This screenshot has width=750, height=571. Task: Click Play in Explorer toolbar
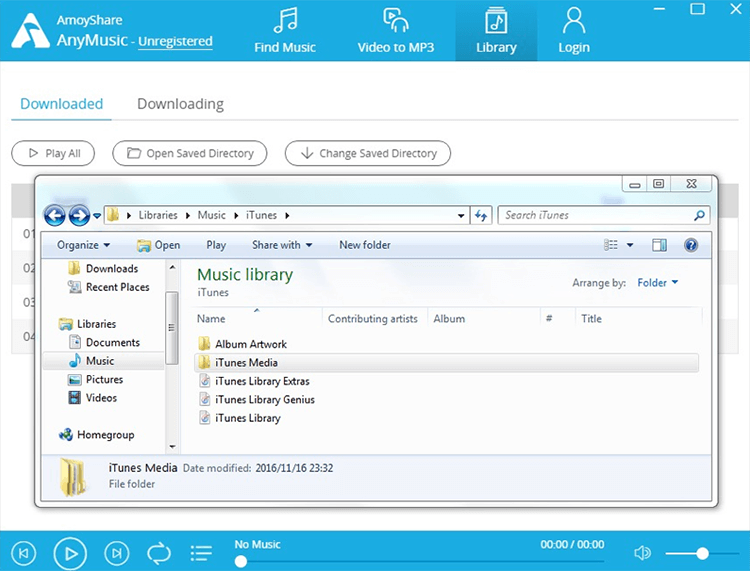(216, 245)
